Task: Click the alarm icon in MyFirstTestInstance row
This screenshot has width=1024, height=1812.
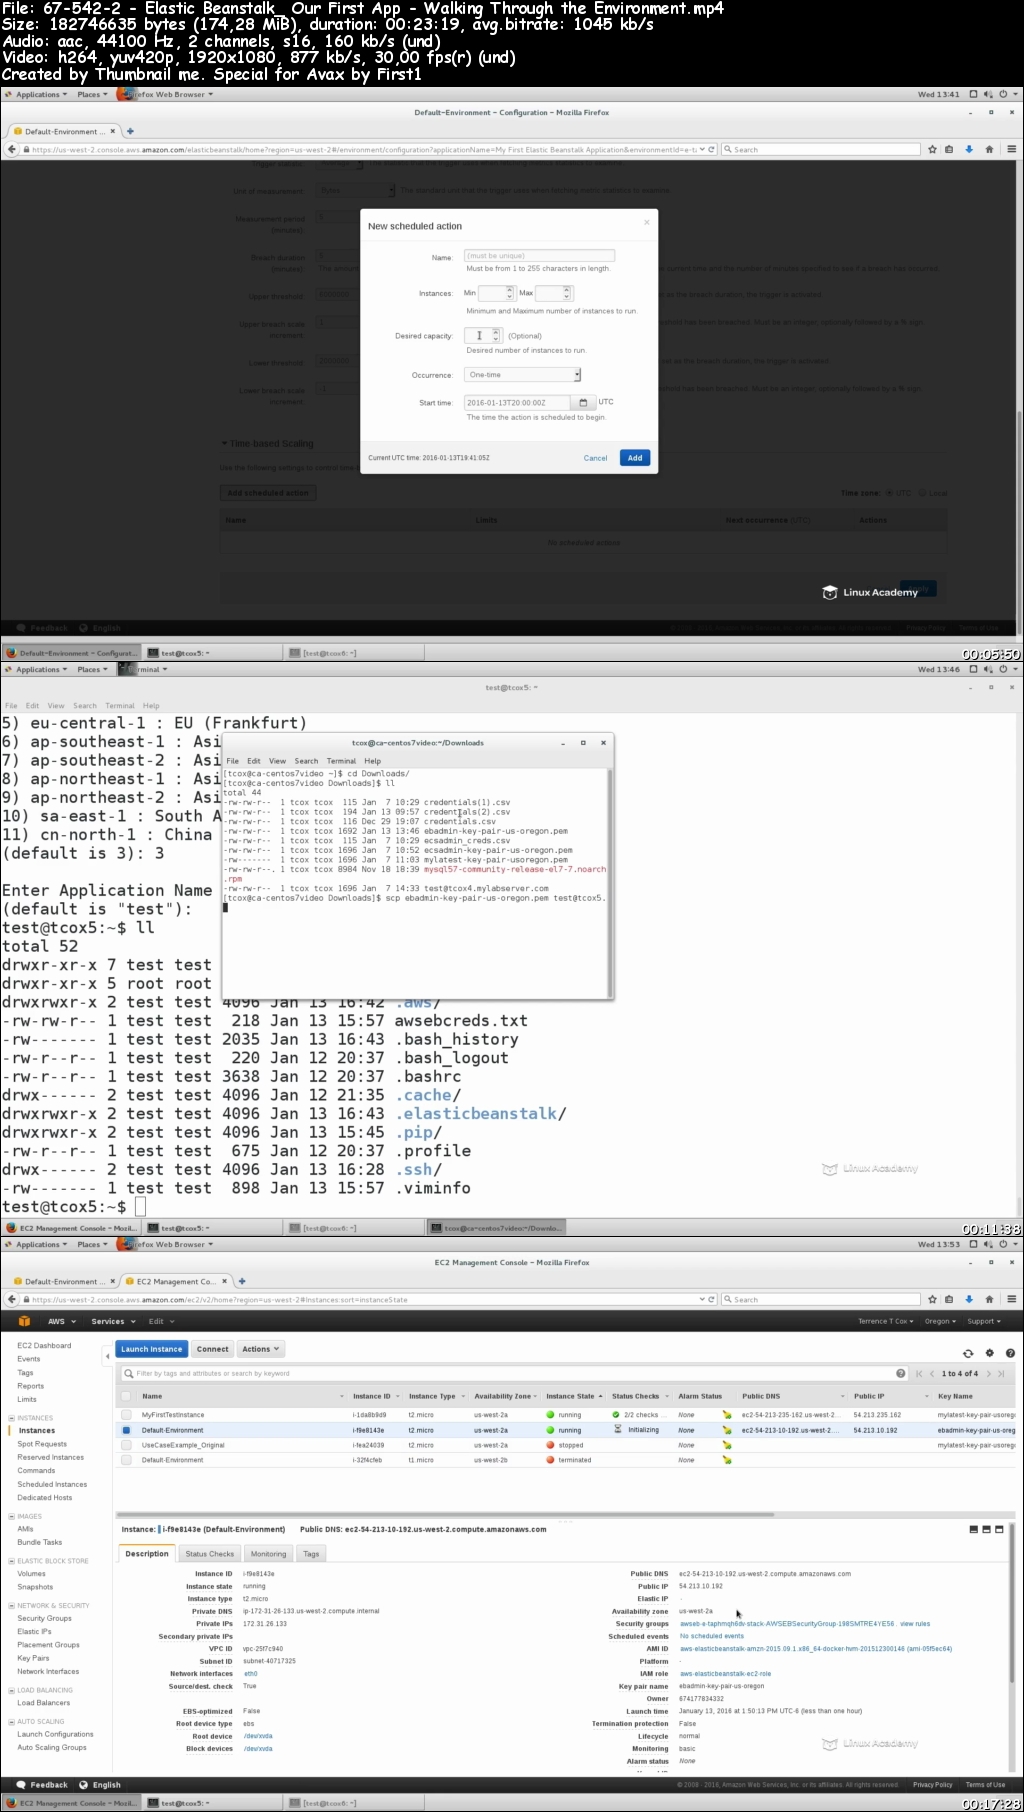Action: click(x=727, y=1415)
